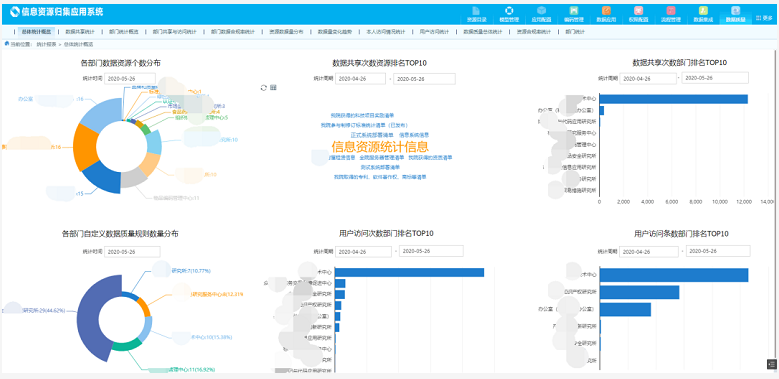
Task: Click the system logo icon
Action: click(x=15, y=11)
